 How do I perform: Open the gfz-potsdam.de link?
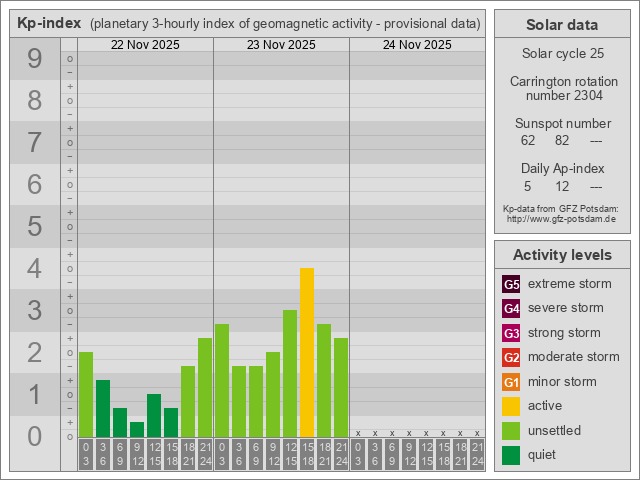(x=561, y=218)
